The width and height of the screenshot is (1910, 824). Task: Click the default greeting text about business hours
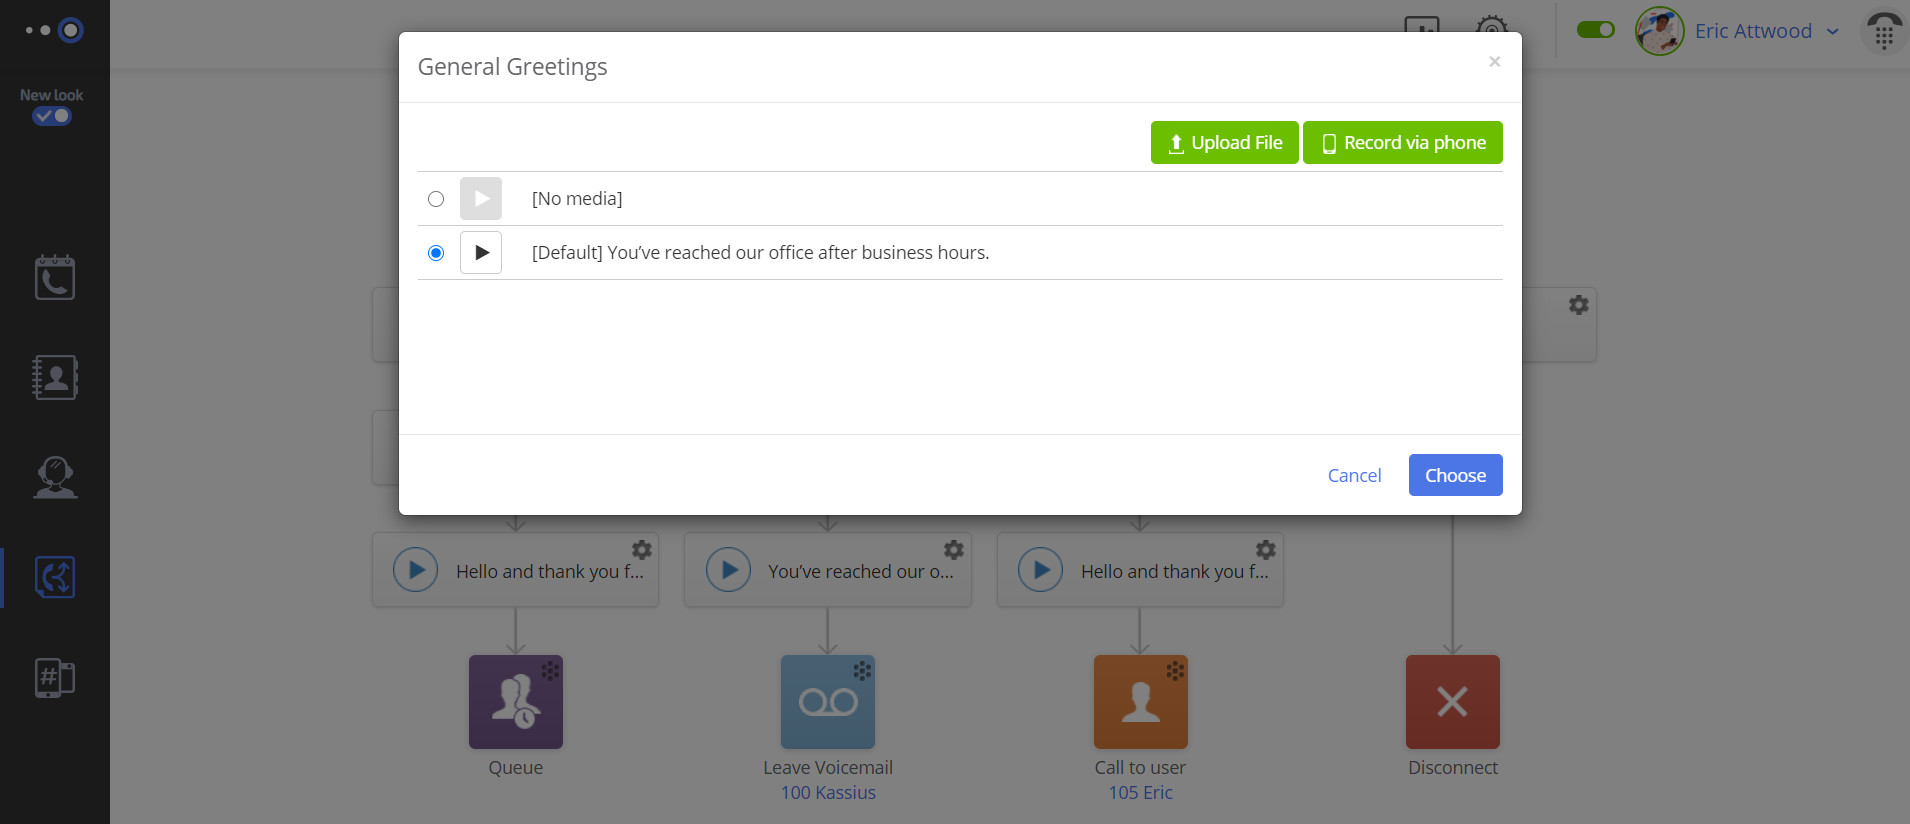pos(760,253)
